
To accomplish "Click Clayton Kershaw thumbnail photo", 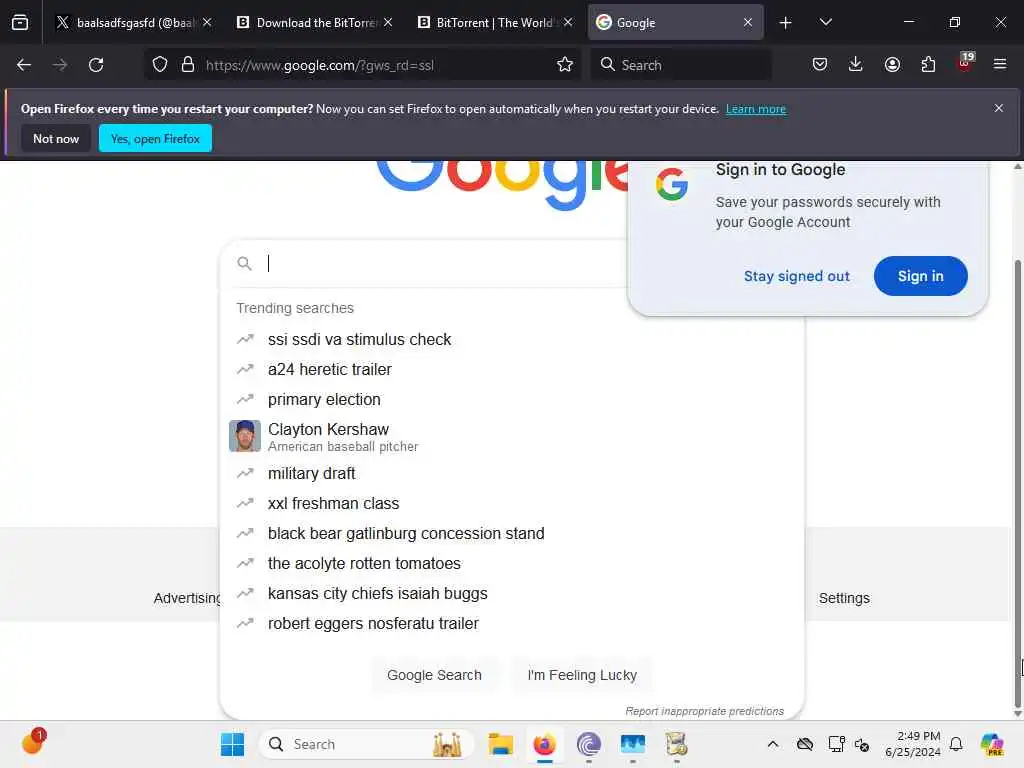I will tap(245, 436).
